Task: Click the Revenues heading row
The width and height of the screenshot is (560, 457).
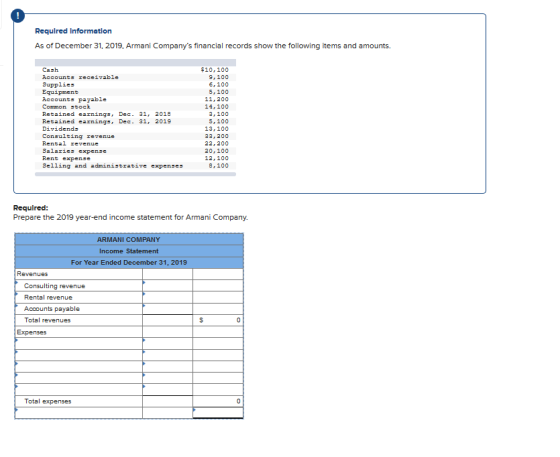Action: [x=79, y=274]
